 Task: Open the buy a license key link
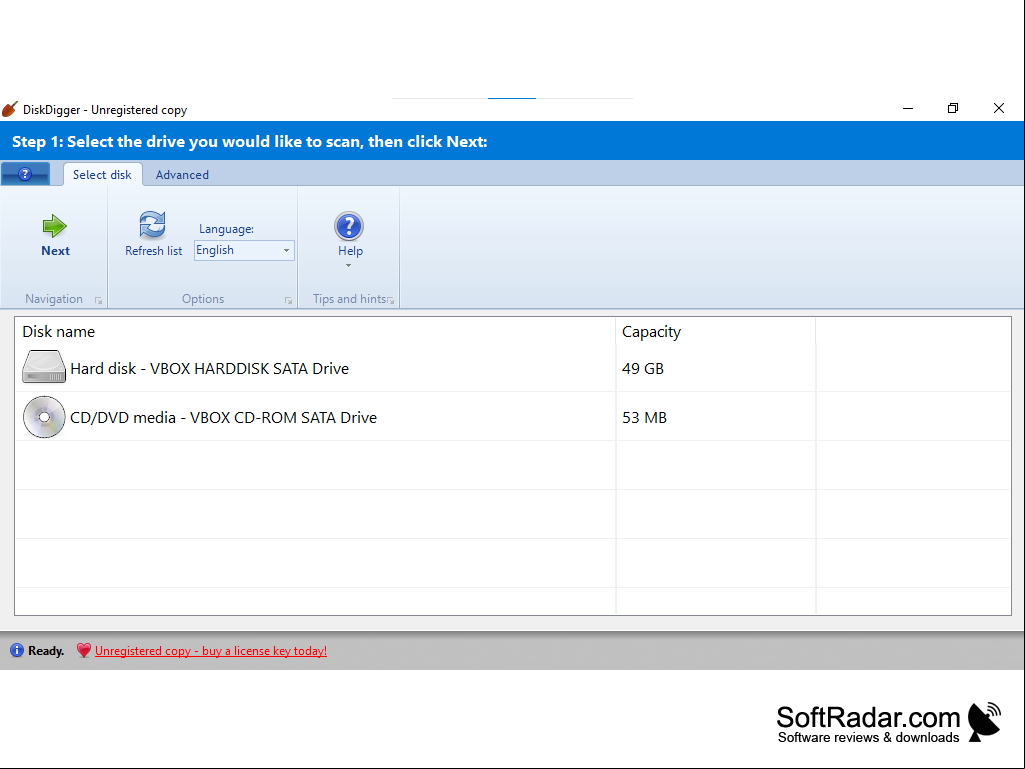pos(210,651)
